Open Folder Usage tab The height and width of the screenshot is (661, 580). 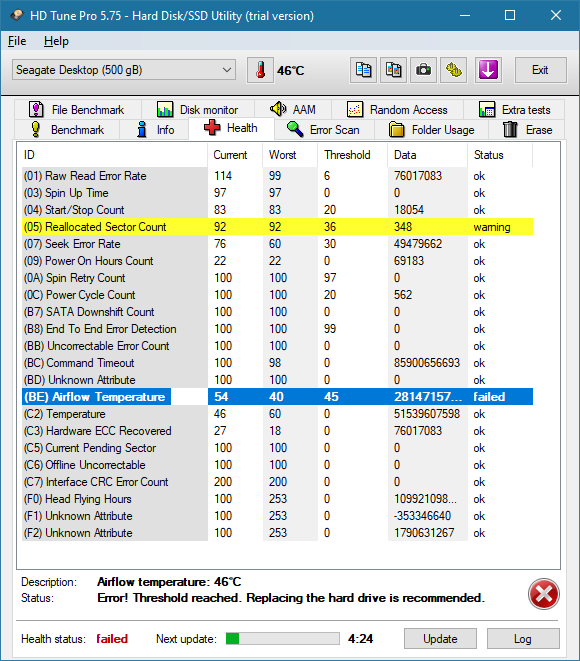coord(431,129)
